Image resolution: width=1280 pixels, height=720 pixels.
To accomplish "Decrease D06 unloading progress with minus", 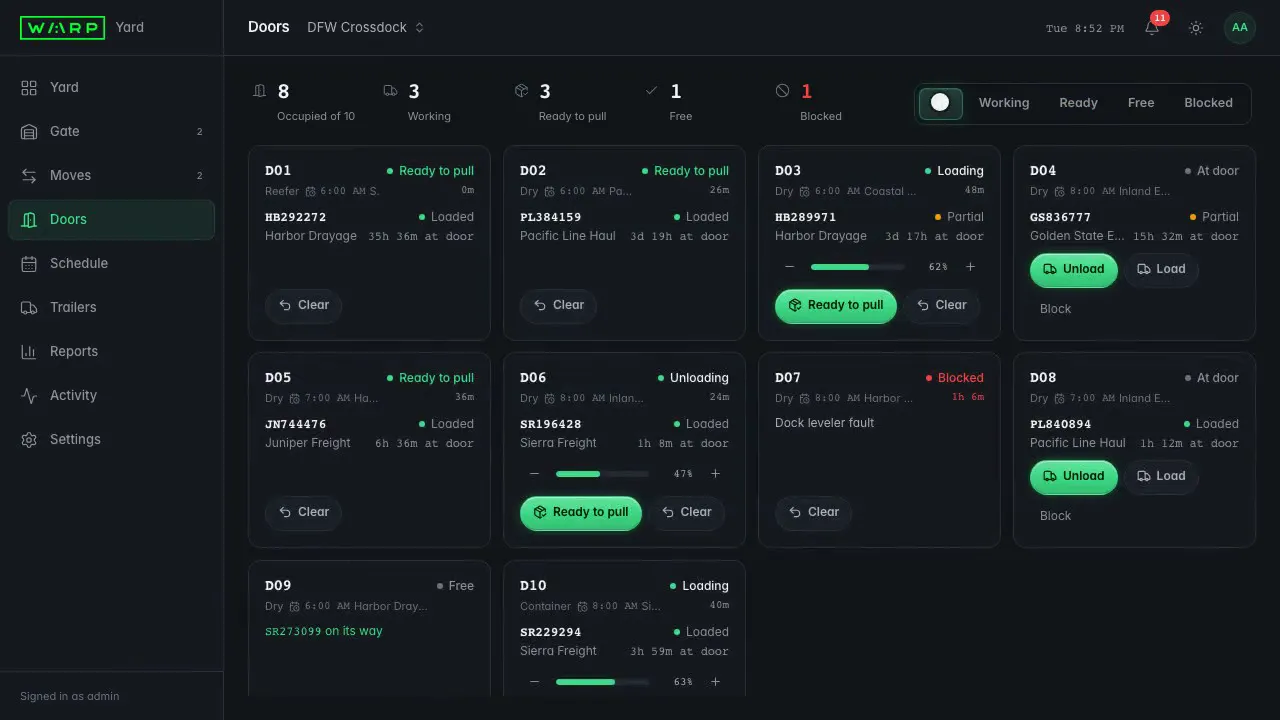I will pyautogui.click(x=535, y=474).
